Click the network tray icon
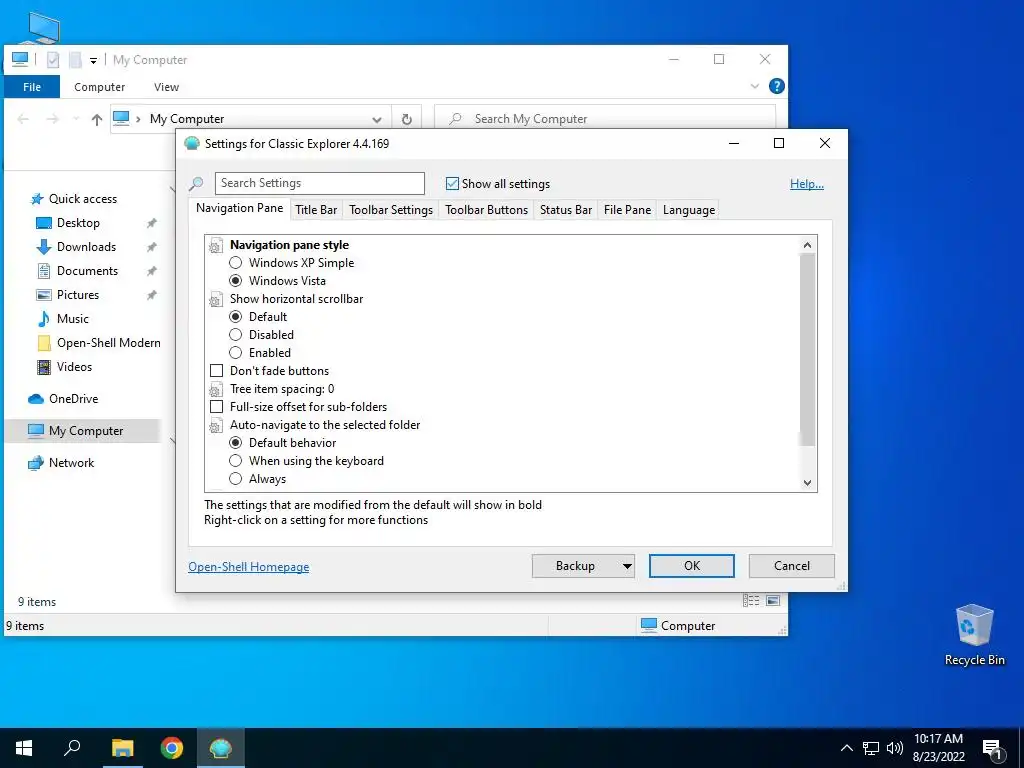Screen dimensions: 1024x768 (871, 748)
